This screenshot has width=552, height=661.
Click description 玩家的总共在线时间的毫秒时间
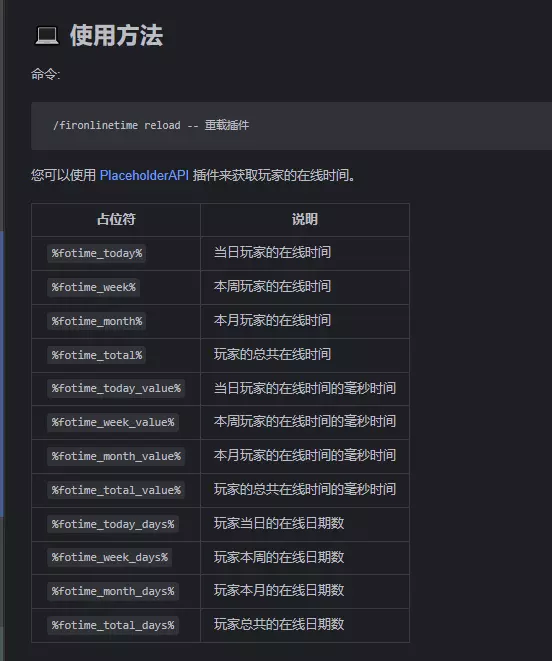coord(304,489)
